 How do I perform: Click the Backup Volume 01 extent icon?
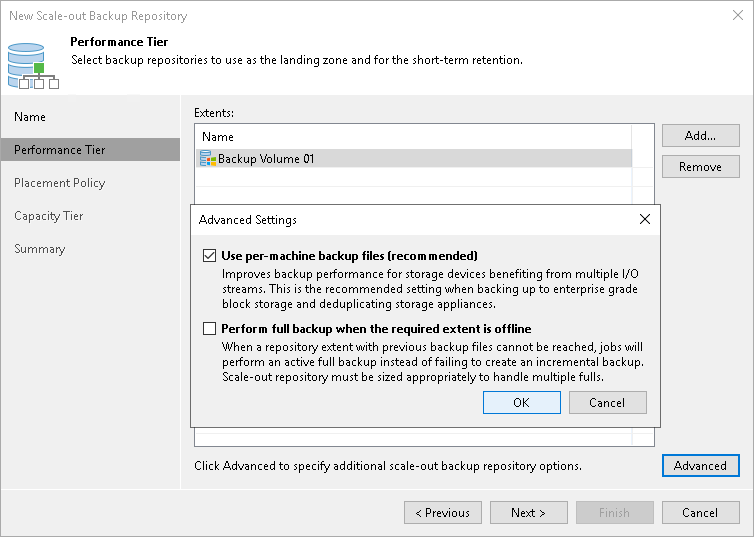(x=208, y=158)
